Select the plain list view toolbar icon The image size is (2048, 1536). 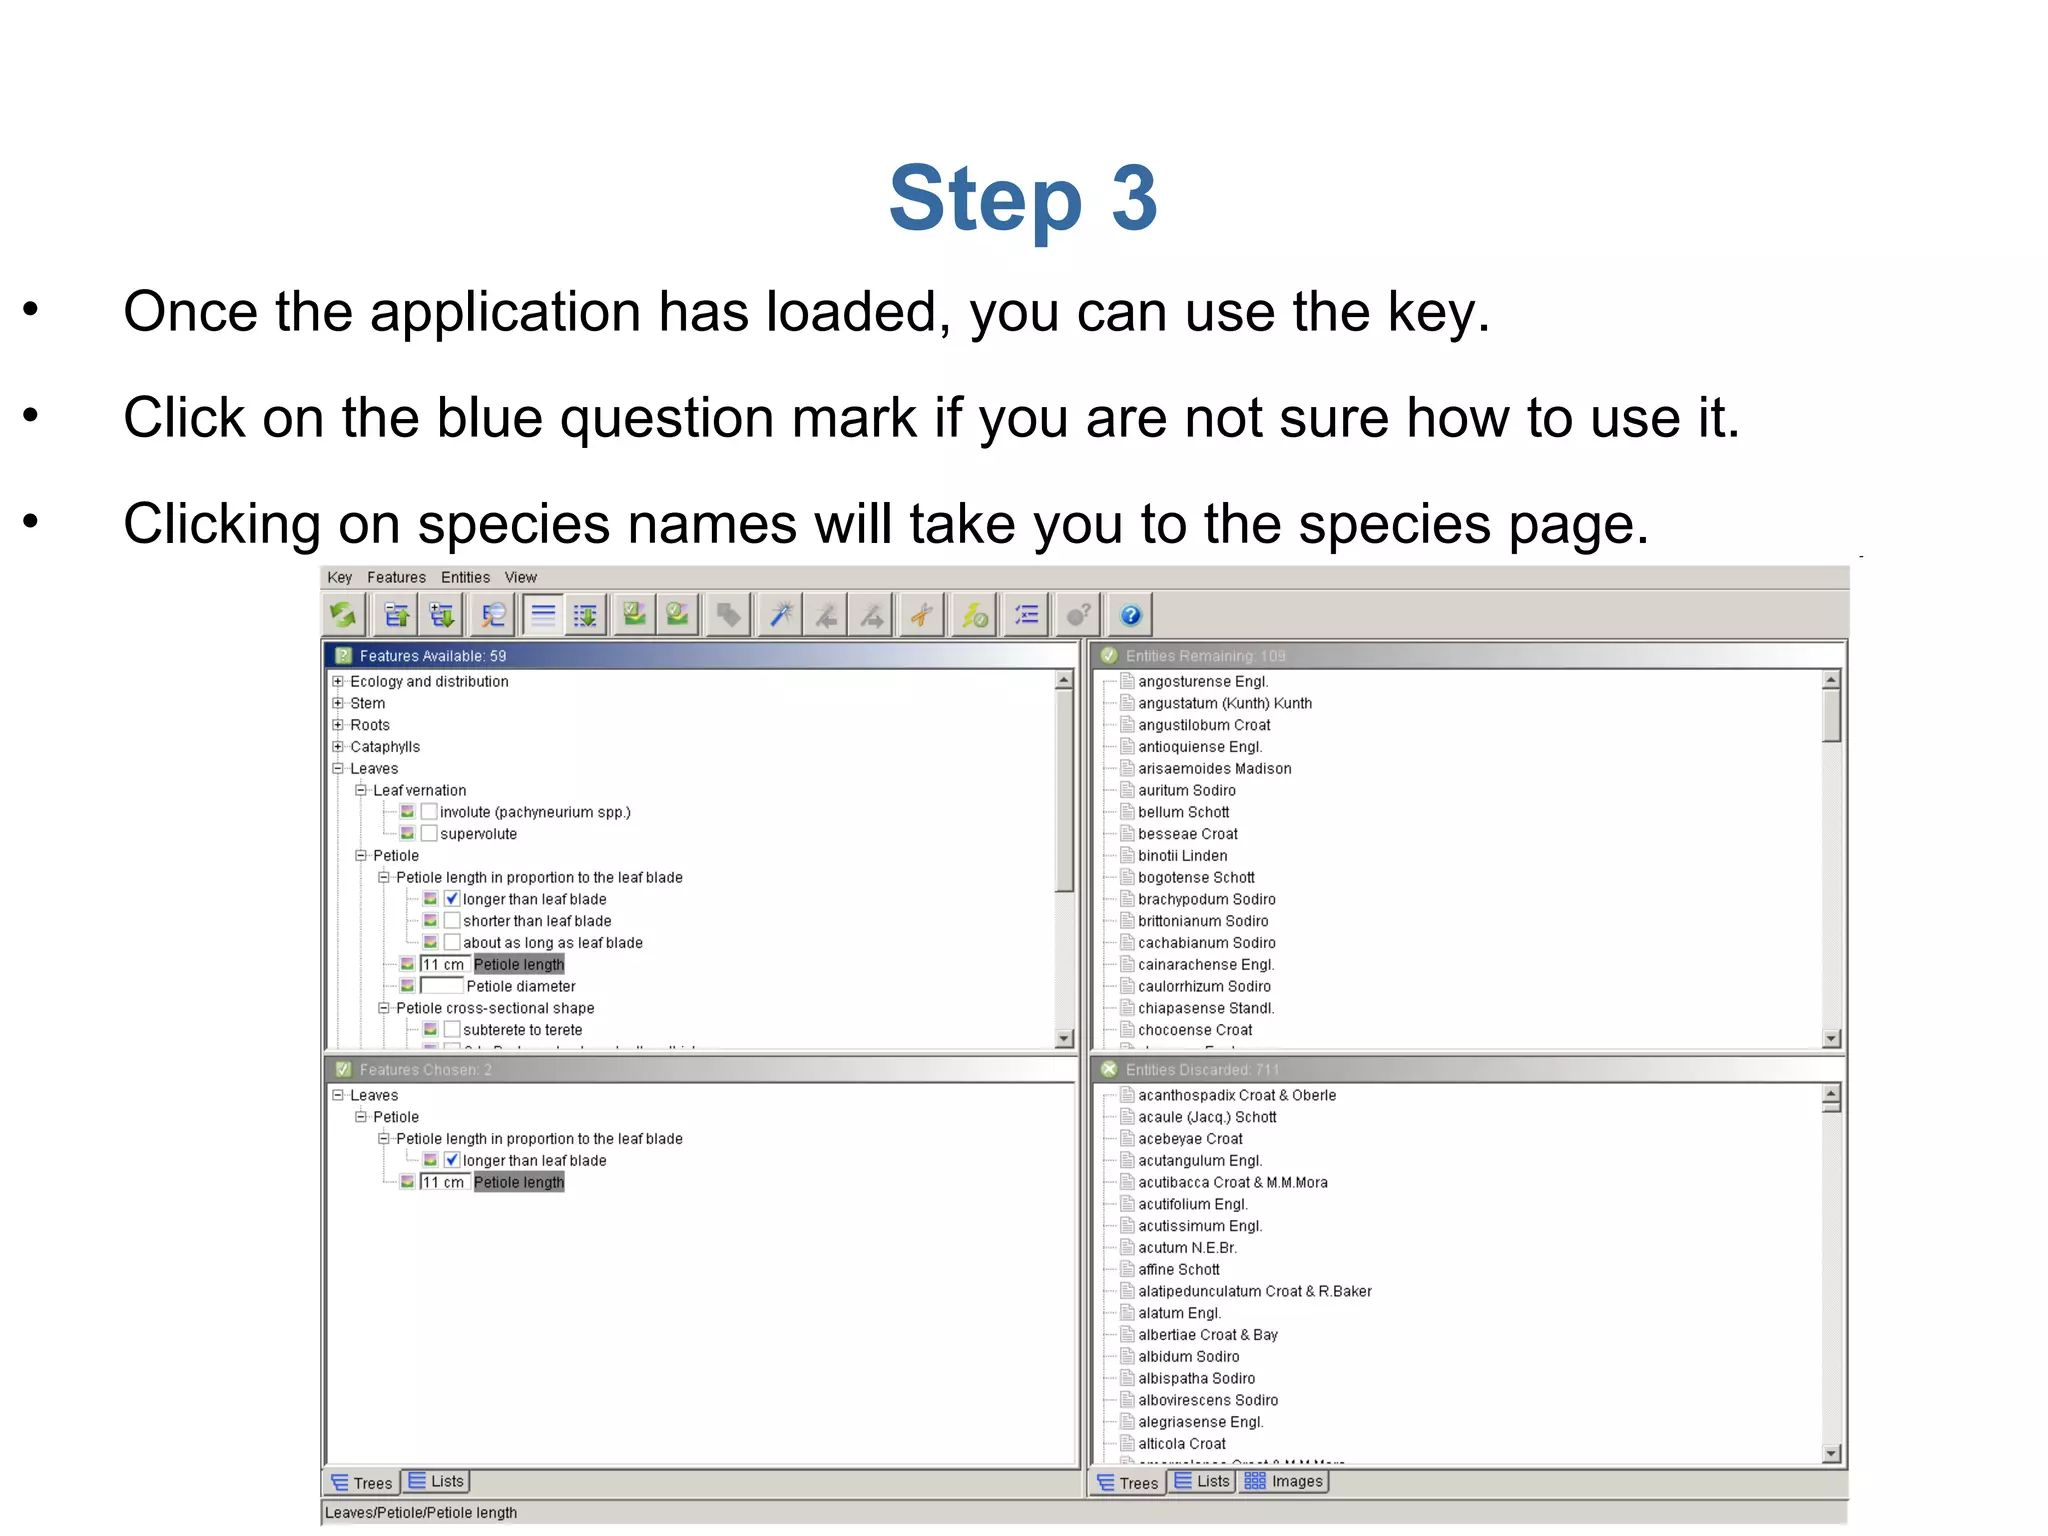[543, 615]
